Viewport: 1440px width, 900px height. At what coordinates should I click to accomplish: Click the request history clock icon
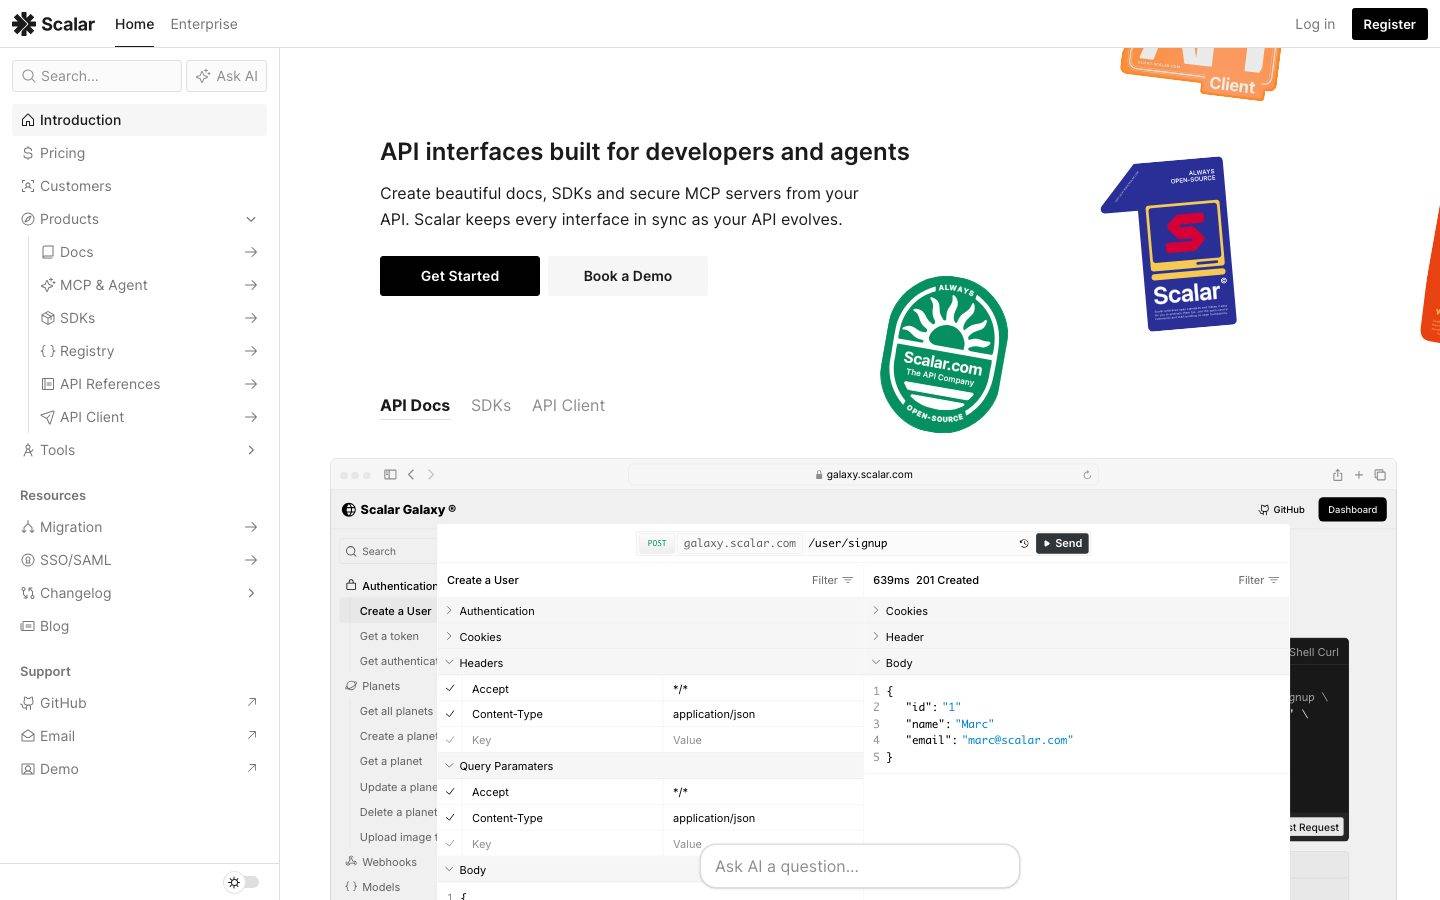(1024, 544)
